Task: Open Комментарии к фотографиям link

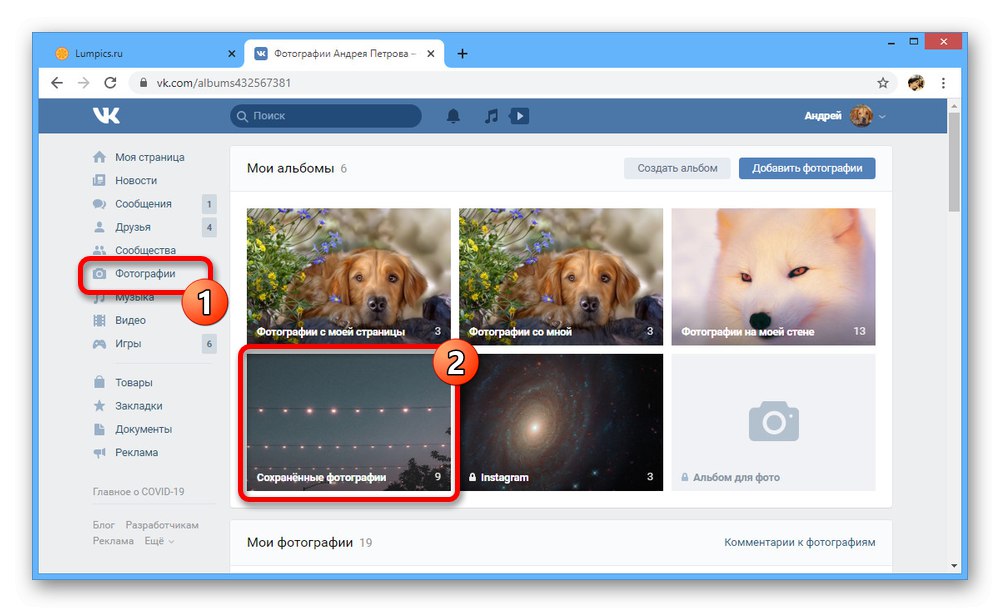Action: click(799, 543)
